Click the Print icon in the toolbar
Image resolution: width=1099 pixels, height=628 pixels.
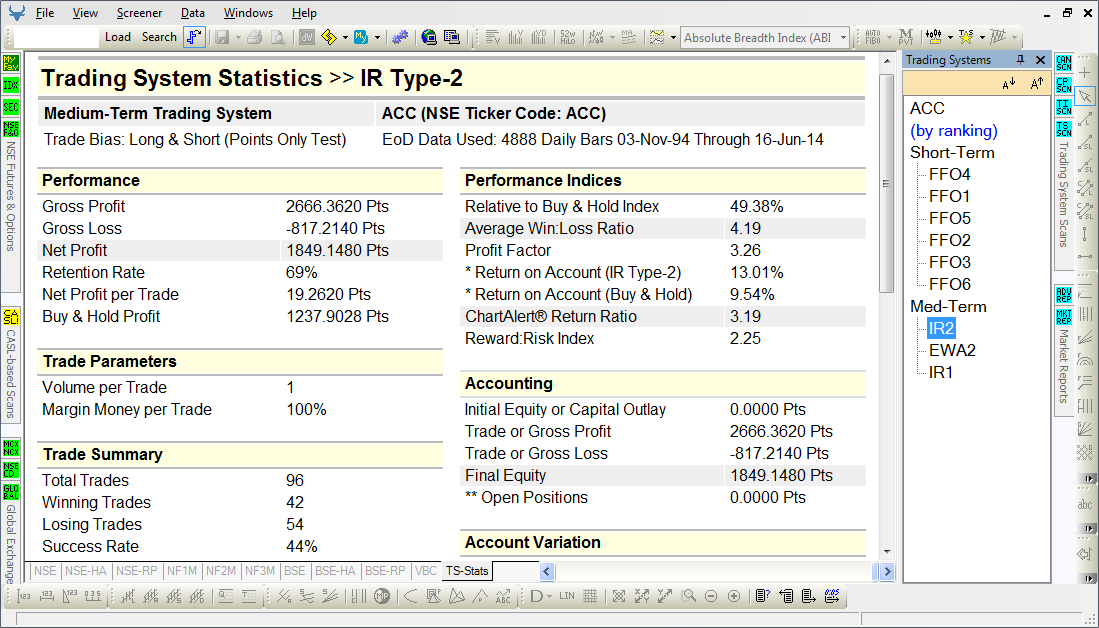(254, 37)
